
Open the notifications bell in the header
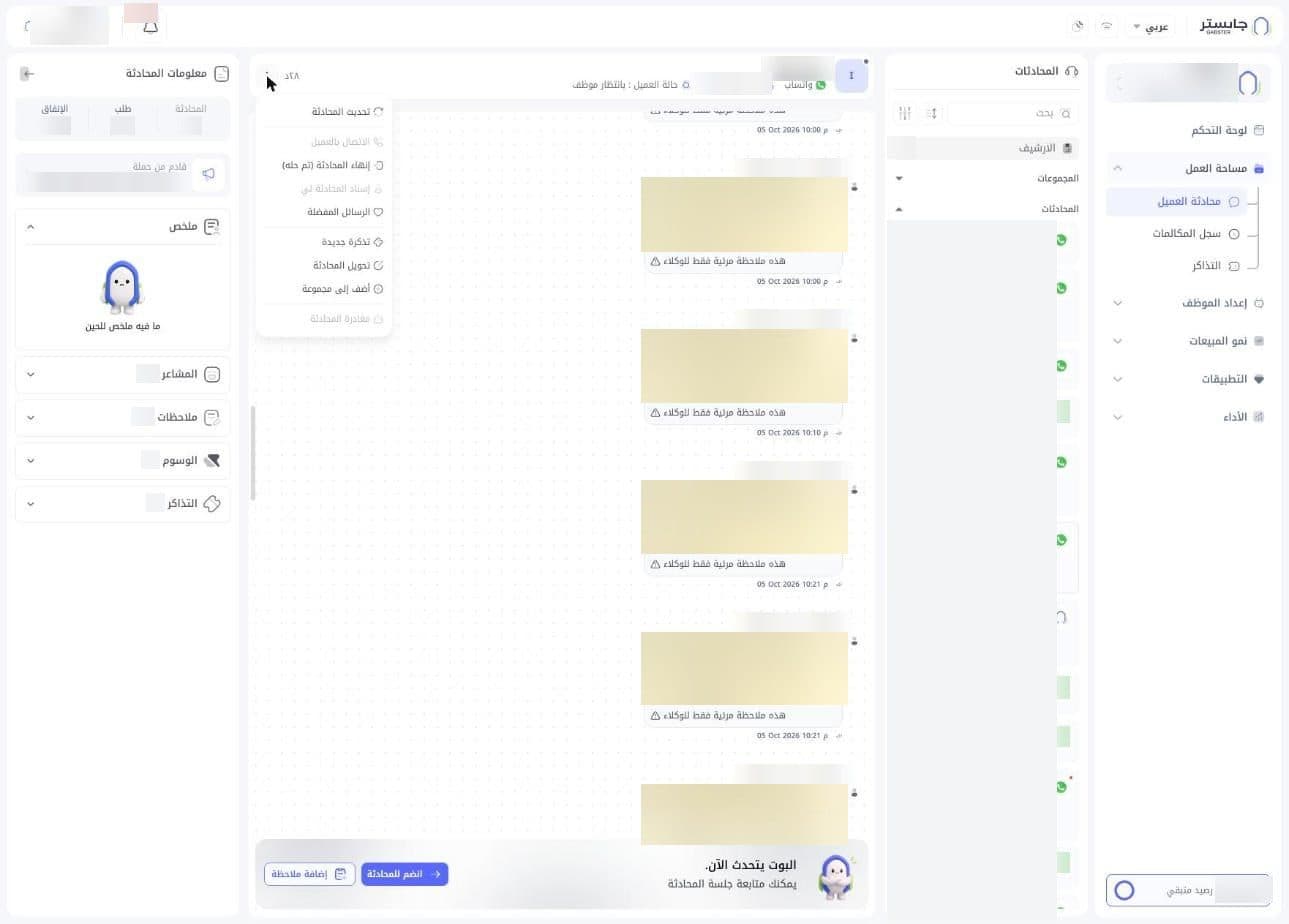150,27
